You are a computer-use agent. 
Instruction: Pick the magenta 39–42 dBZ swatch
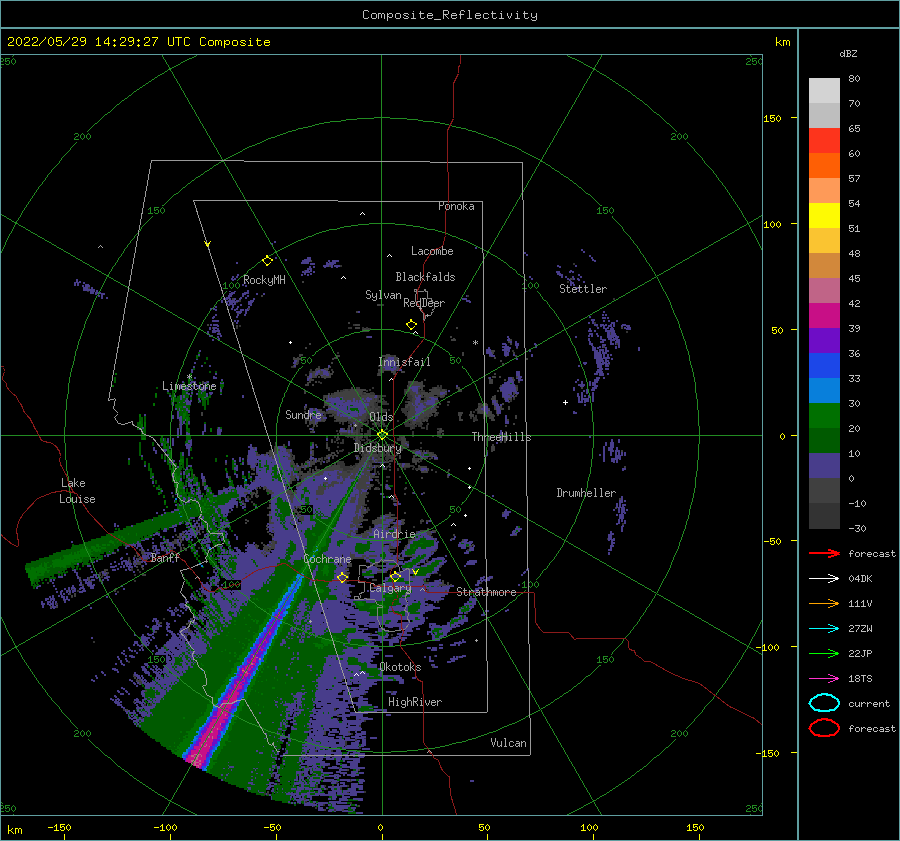(824, 315)
